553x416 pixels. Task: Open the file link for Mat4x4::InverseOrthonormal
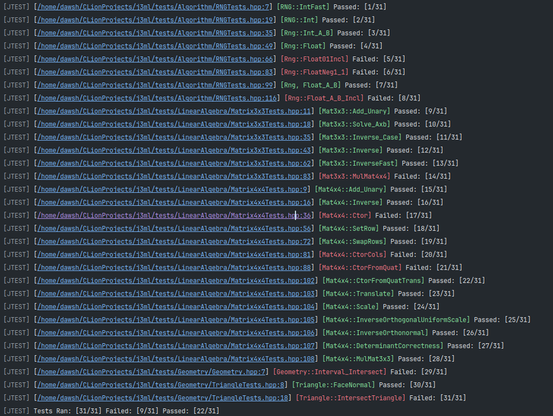pyautogui.click(x=176, y=333)
